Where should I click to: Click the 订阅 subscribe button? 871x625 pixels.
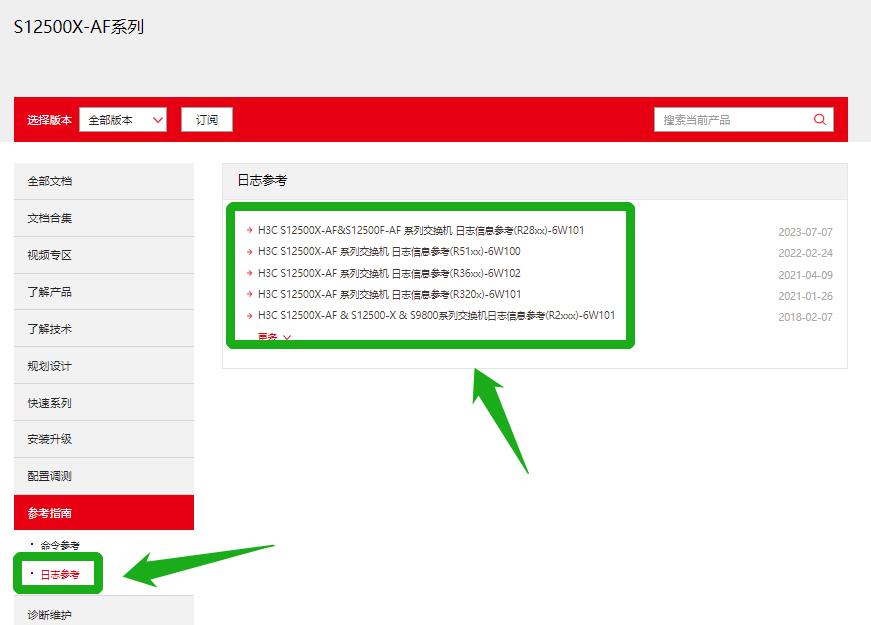coord(207,119)
